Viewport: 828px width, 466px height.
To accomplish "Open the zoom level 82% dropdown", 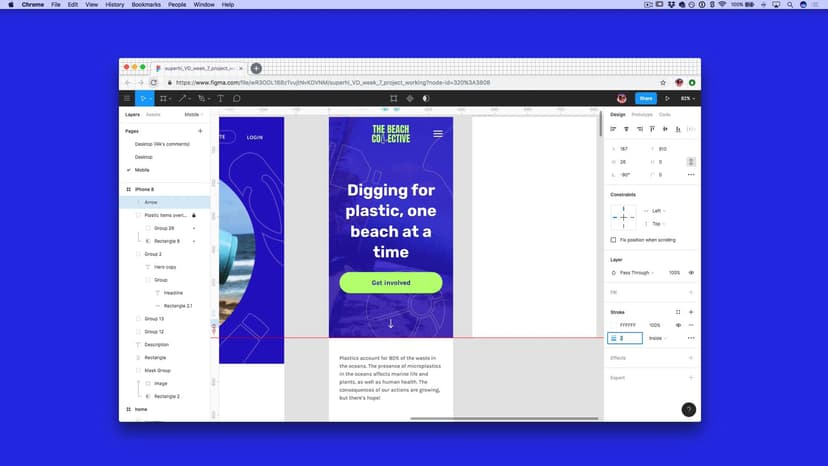I will tap(687, 98).
